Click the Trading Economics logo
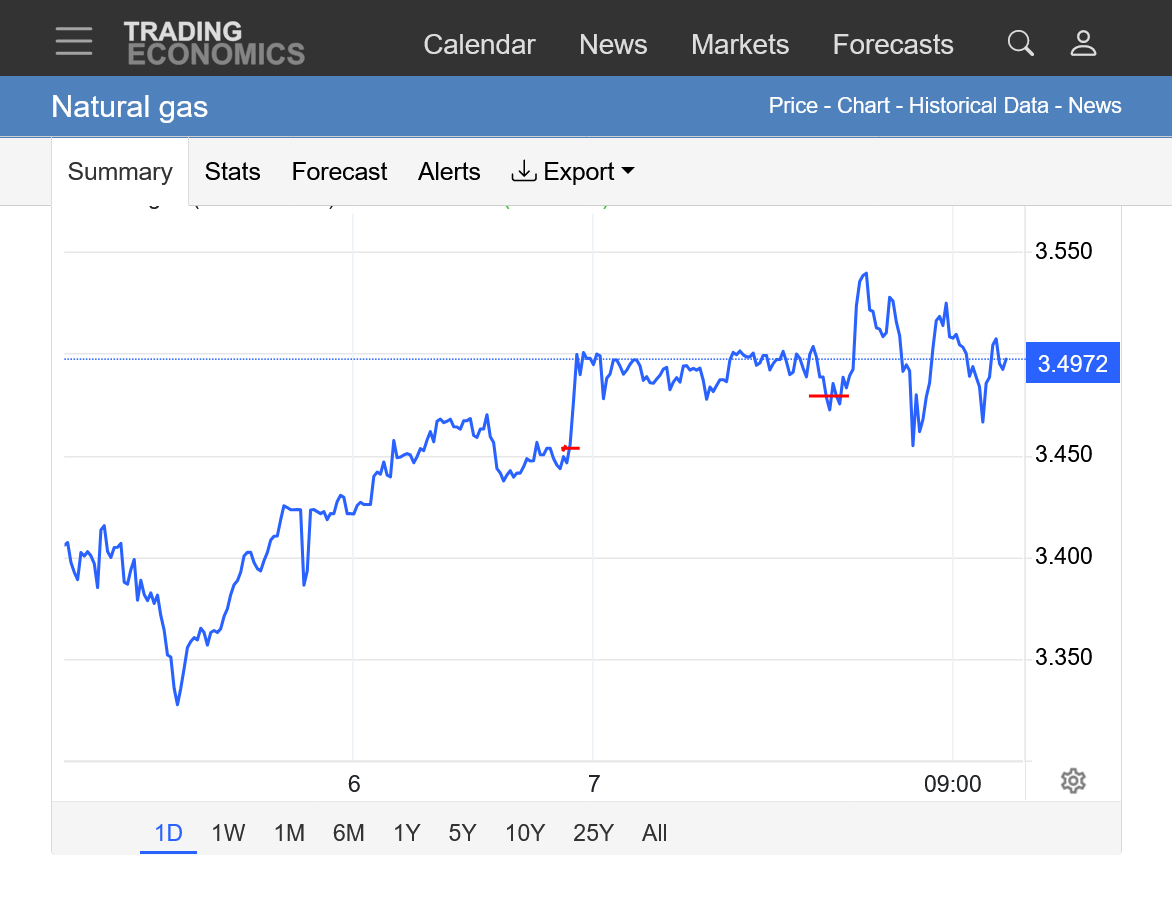This screenshot has height=901, width=1172. (x=214, y=44)
